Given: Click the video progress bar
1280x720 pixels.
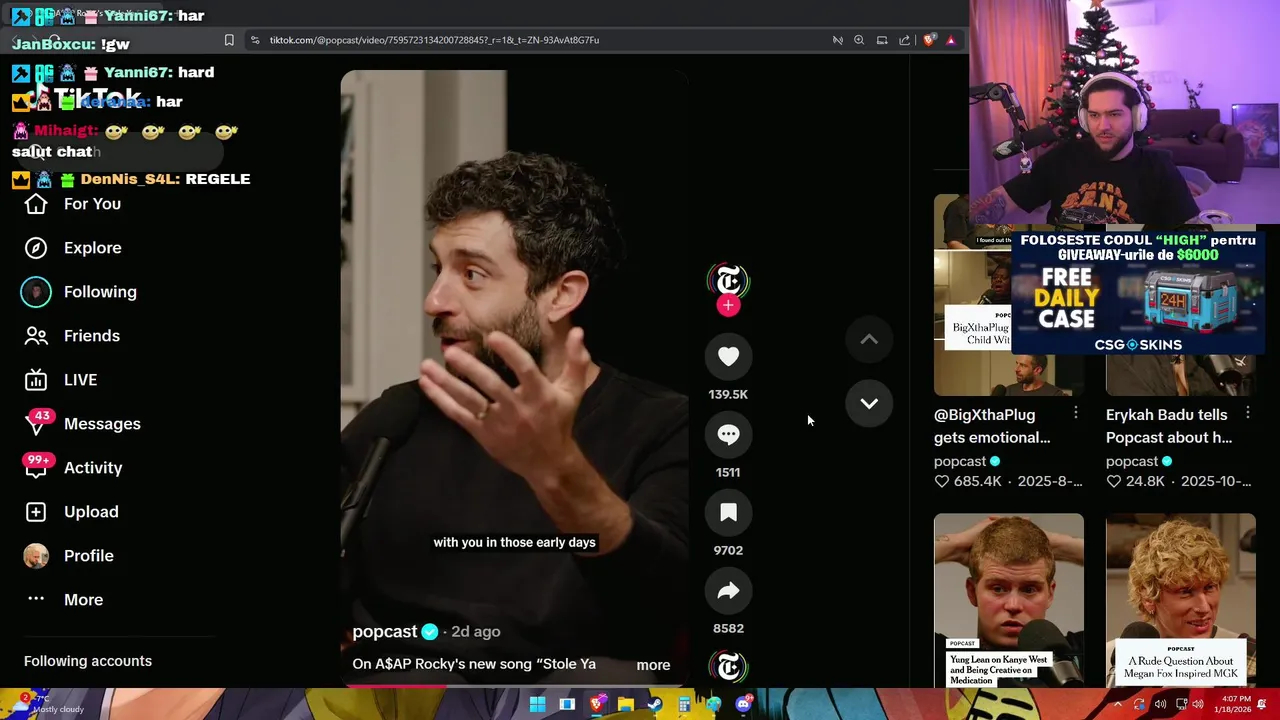Looking at the screenshot, I should (514, 686).
